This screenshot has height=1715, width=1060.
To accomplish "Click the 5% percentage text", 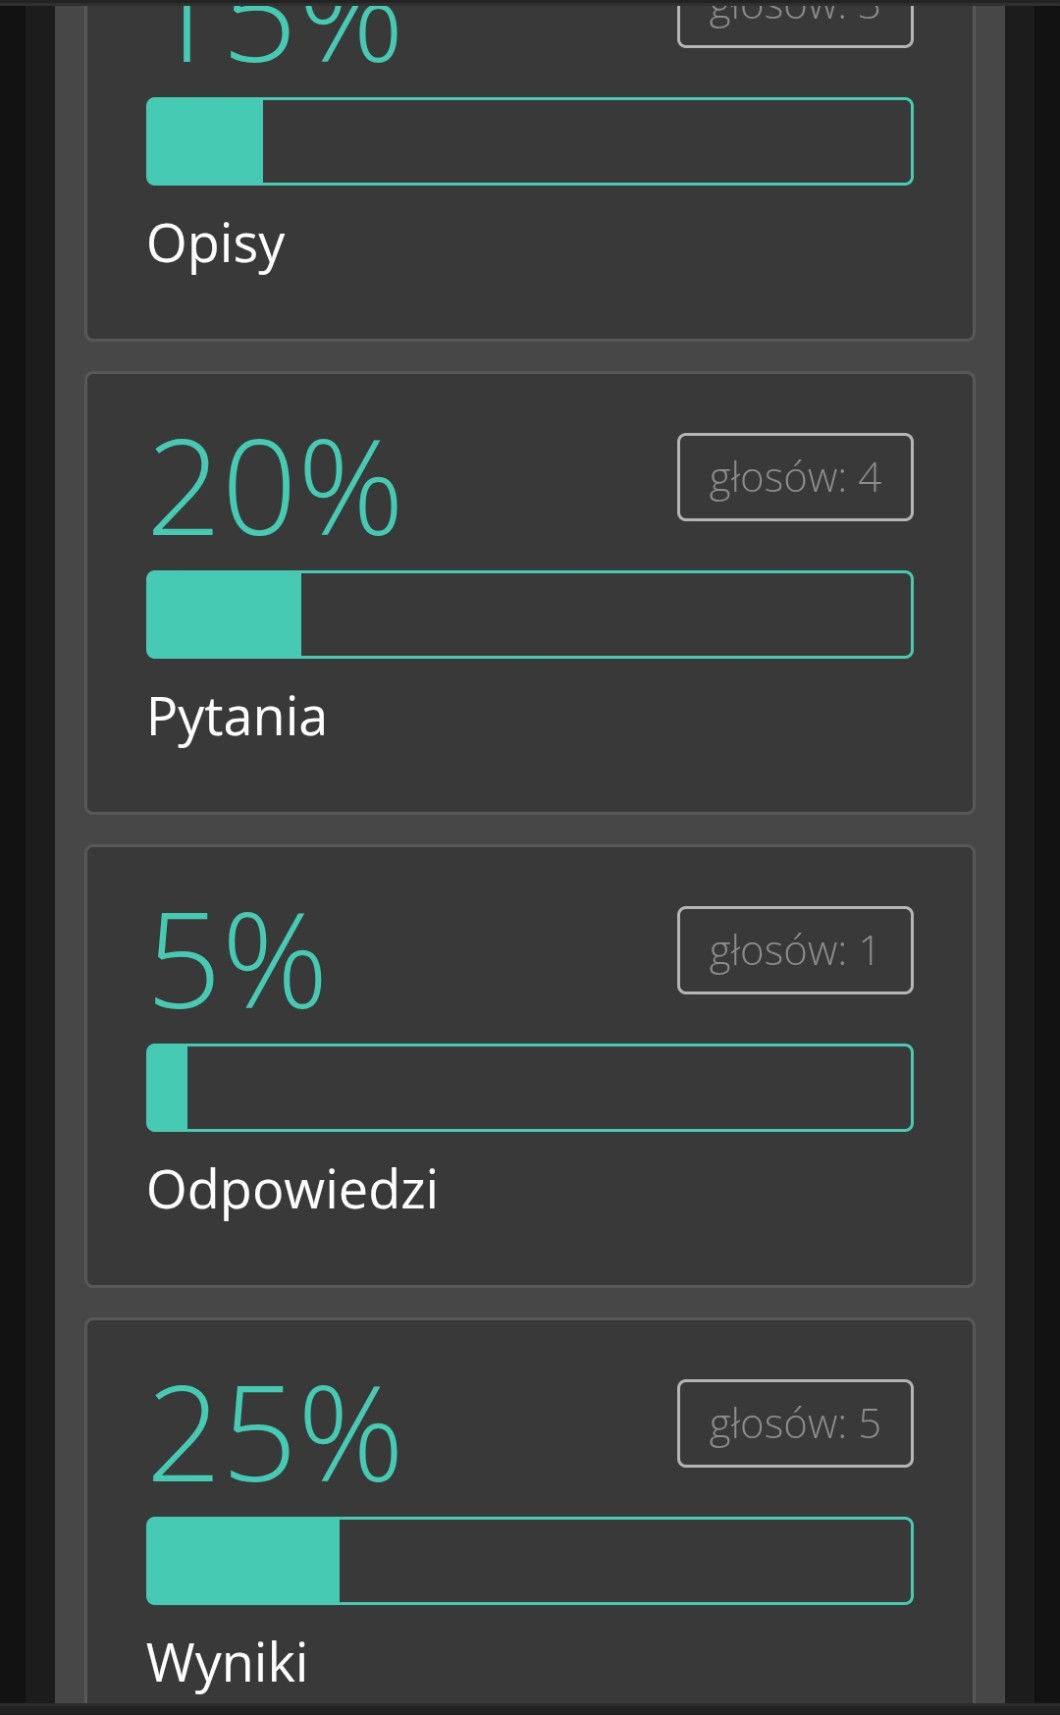I will click(237, 963).
